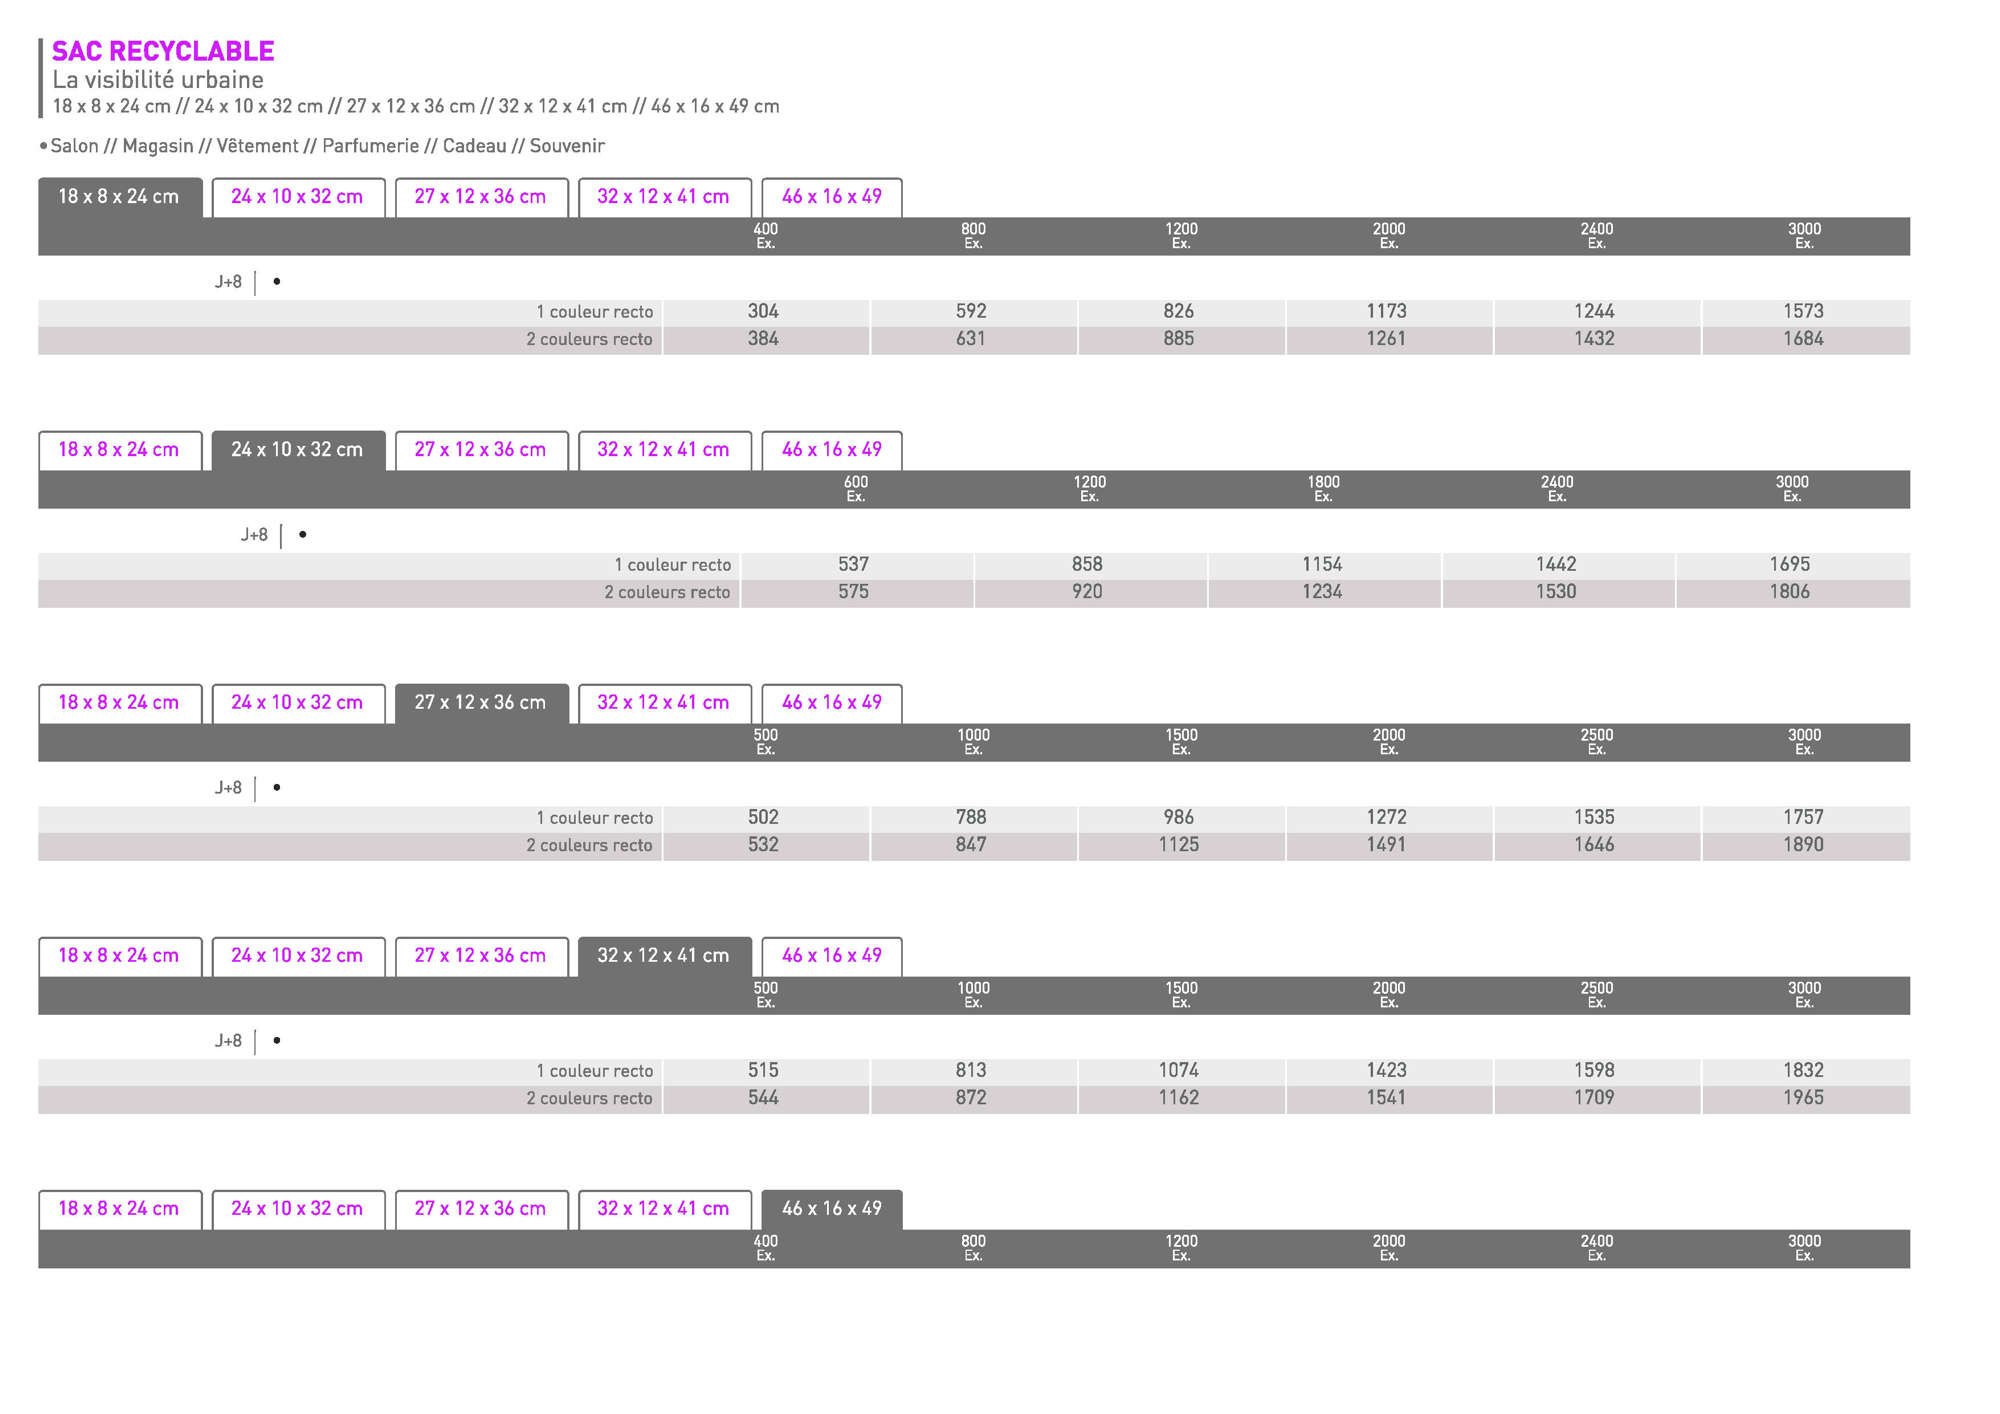Click the SAC RECYCLABLE heading
This screenshot has height=1414, width=2000.
[163, 51]
